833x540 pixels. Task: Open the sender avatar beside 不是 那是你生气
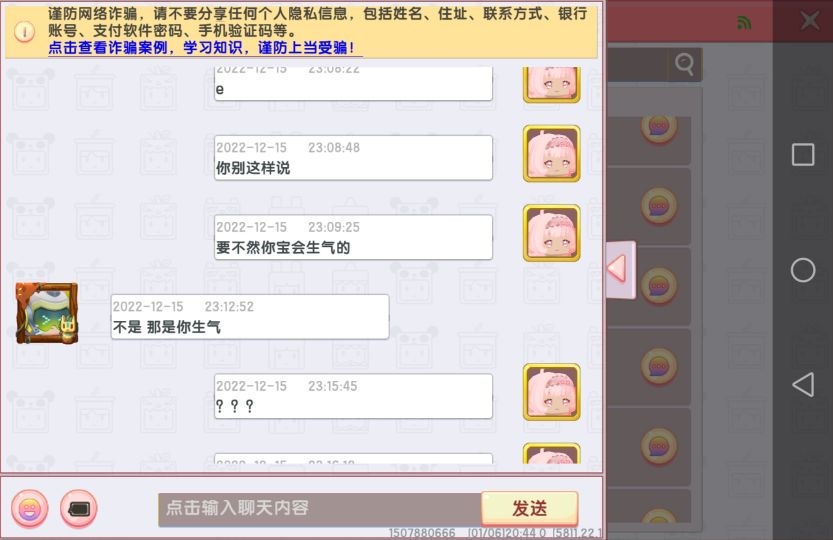(x=47, y=313)
